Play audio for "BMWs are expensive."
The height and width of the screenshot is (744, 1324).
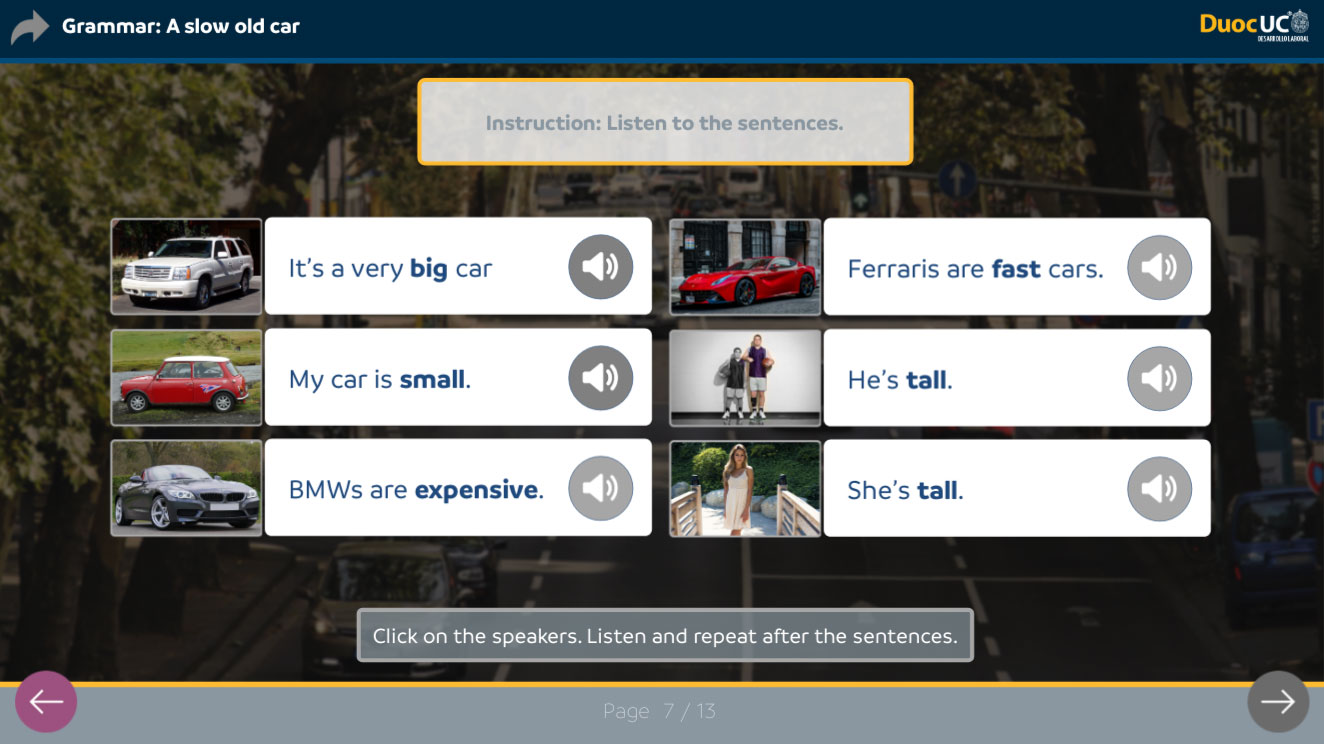[600, 489]
